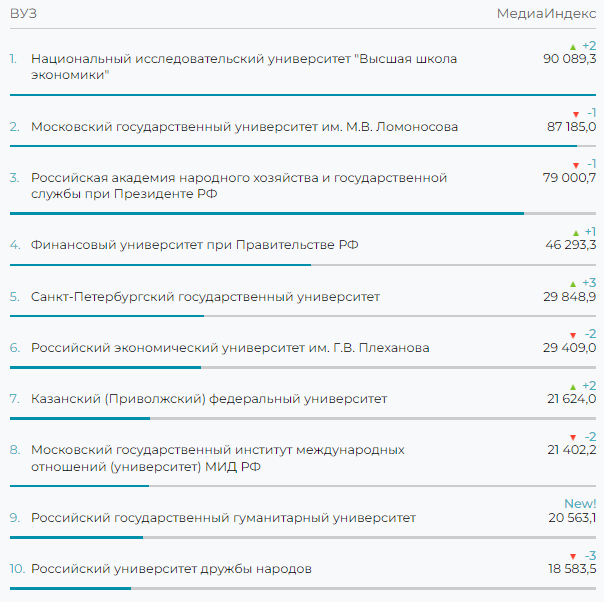Select Финансовый университет при Правительстве РФ

pyautogui.click(x=194, y=245)
